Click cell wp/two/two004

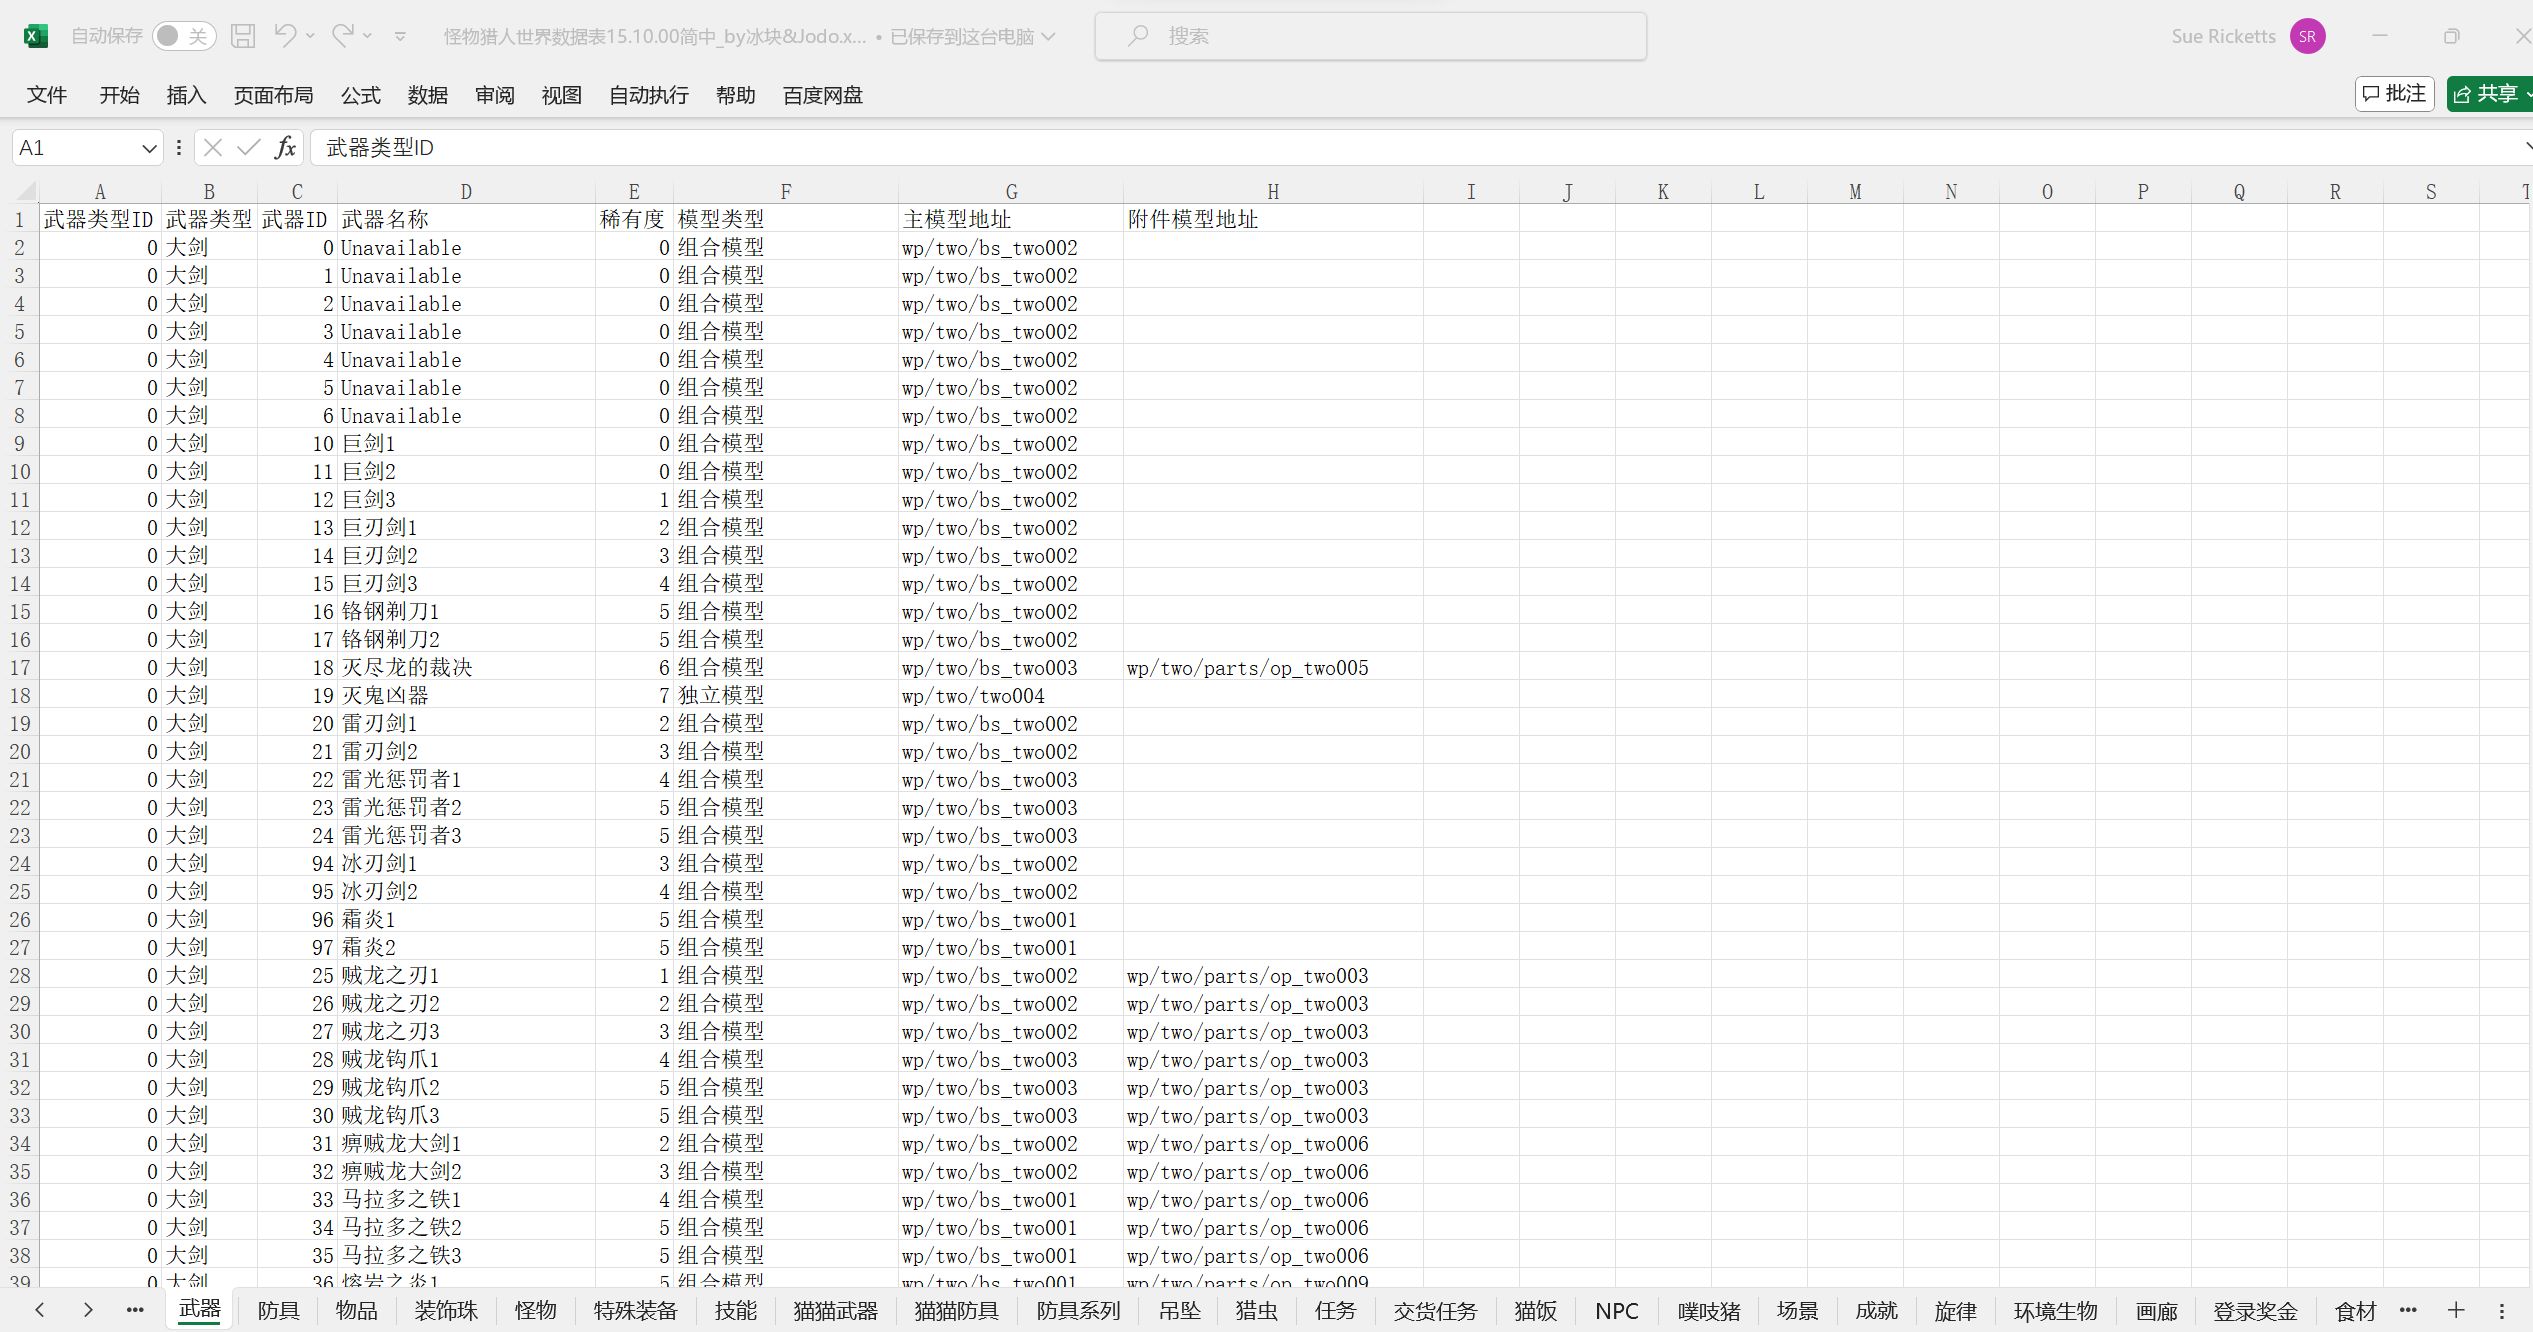[x=1011, y=696]
